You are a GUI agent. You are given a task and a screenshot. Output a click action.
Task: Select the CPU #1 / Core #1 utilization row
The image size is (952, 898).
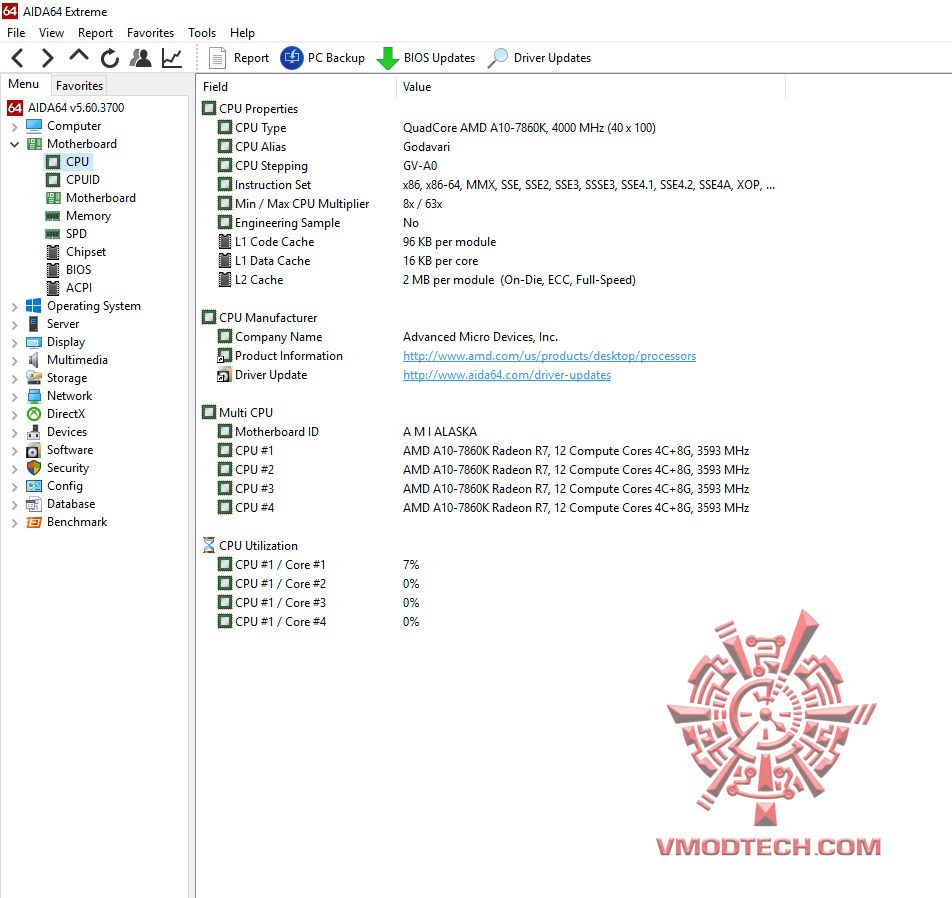click(318, 565)
